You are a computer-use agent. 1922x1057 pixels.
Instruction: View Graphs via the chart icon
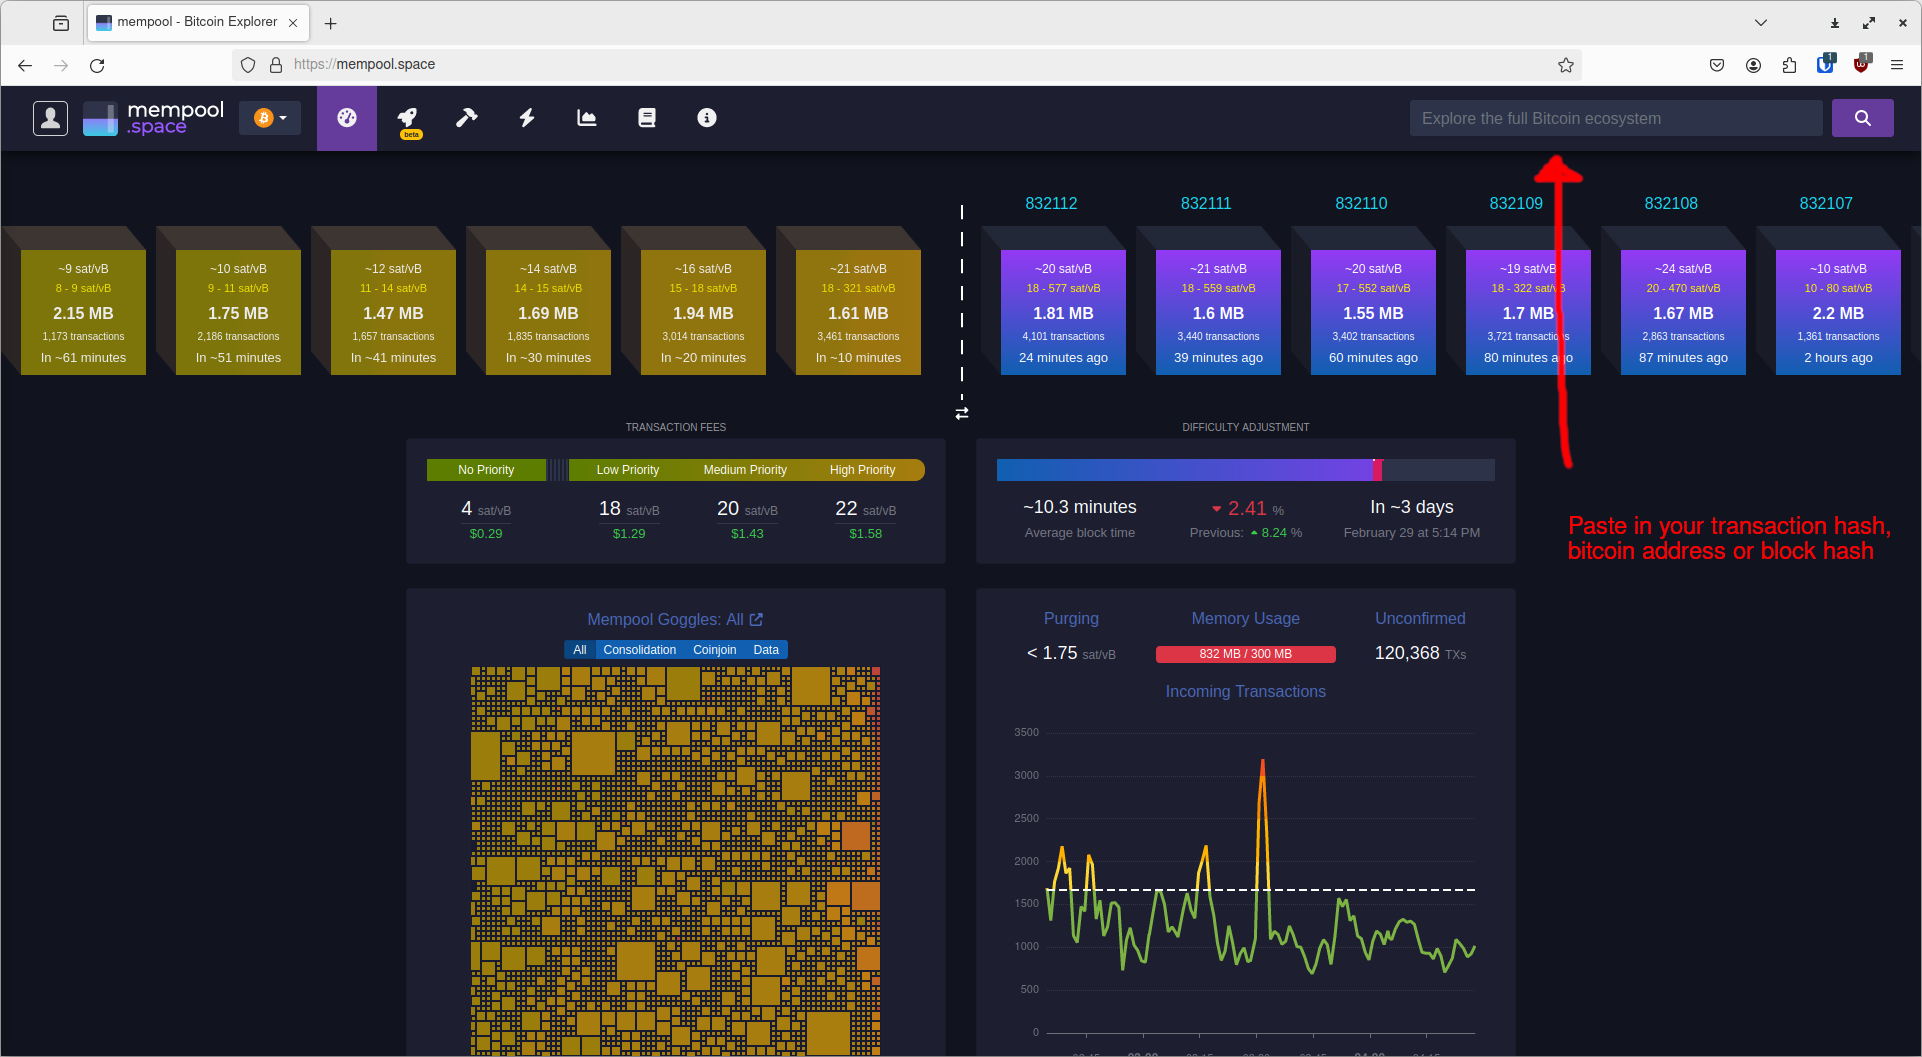[x=586, y=117]
